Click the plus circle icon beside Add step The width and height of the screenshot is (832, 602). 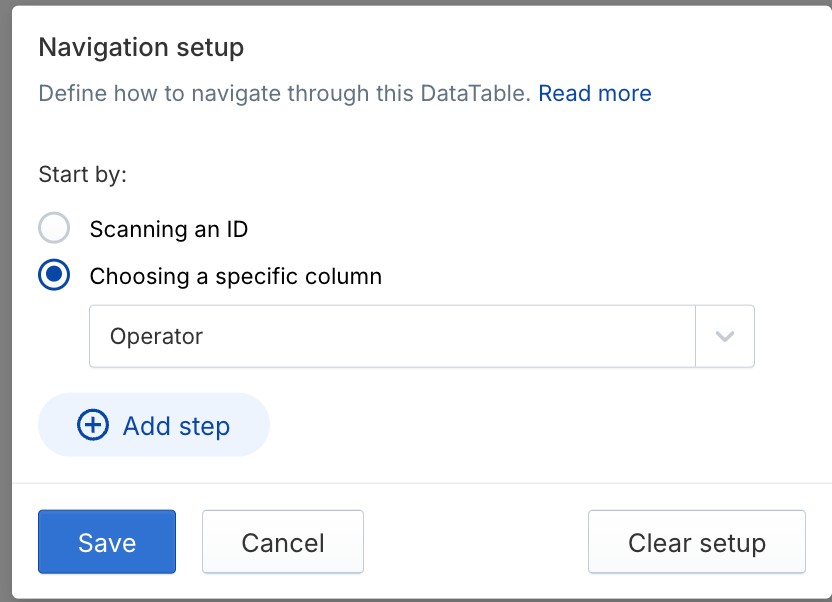click(x=93, y=425)
